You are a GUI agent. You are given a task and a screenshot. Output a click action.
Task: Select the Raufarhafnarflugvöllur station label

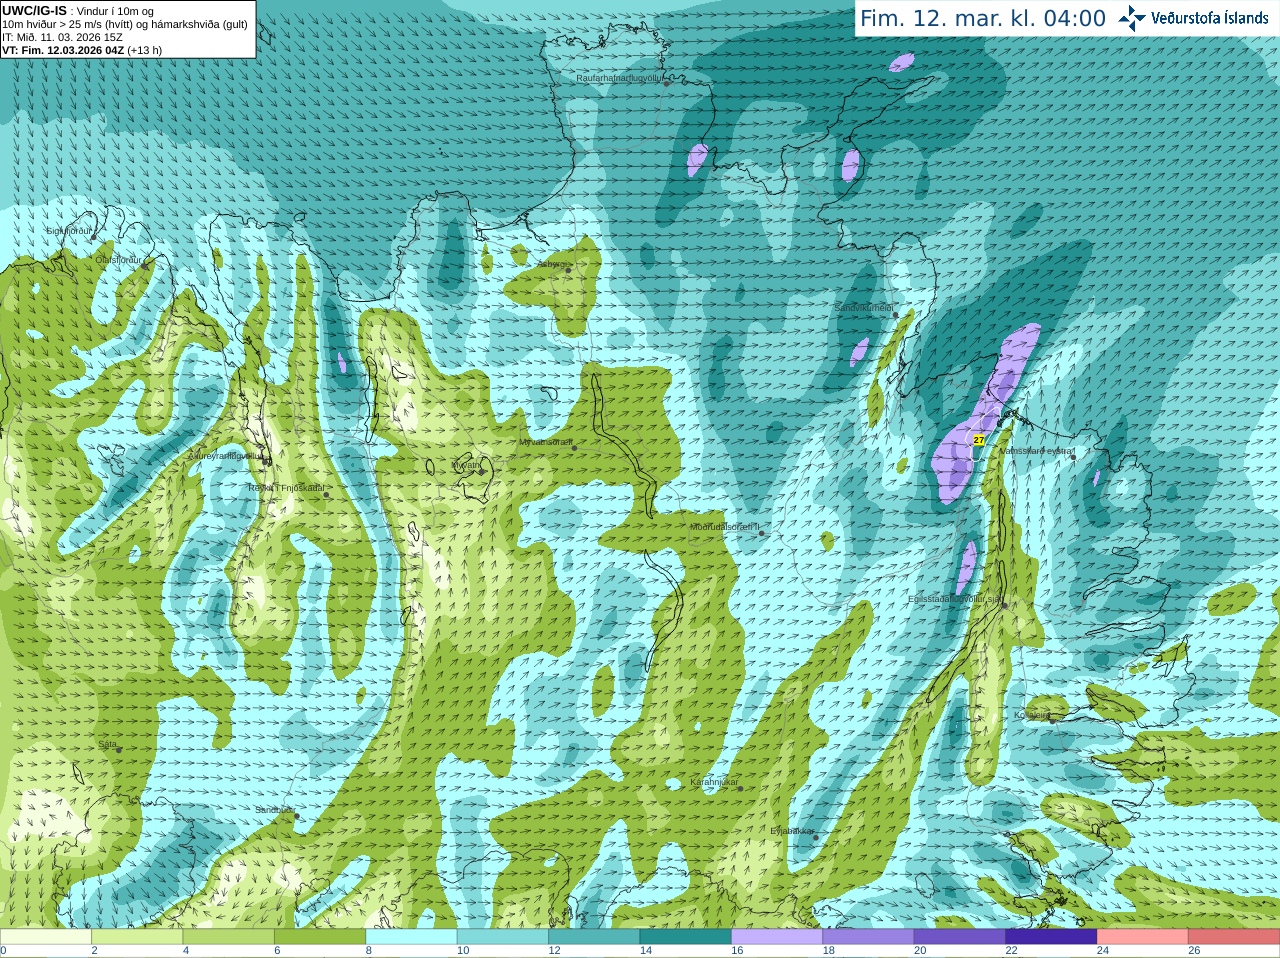tap(619, 78)
